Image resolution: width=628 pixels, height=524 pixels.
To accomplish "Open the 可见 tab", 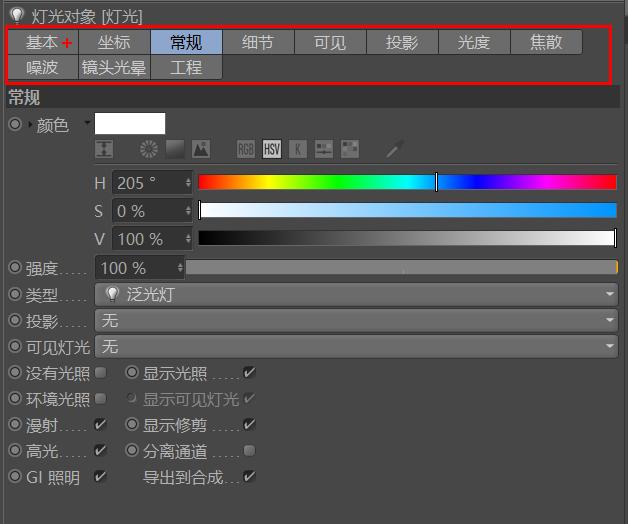I will pos(330,42).
